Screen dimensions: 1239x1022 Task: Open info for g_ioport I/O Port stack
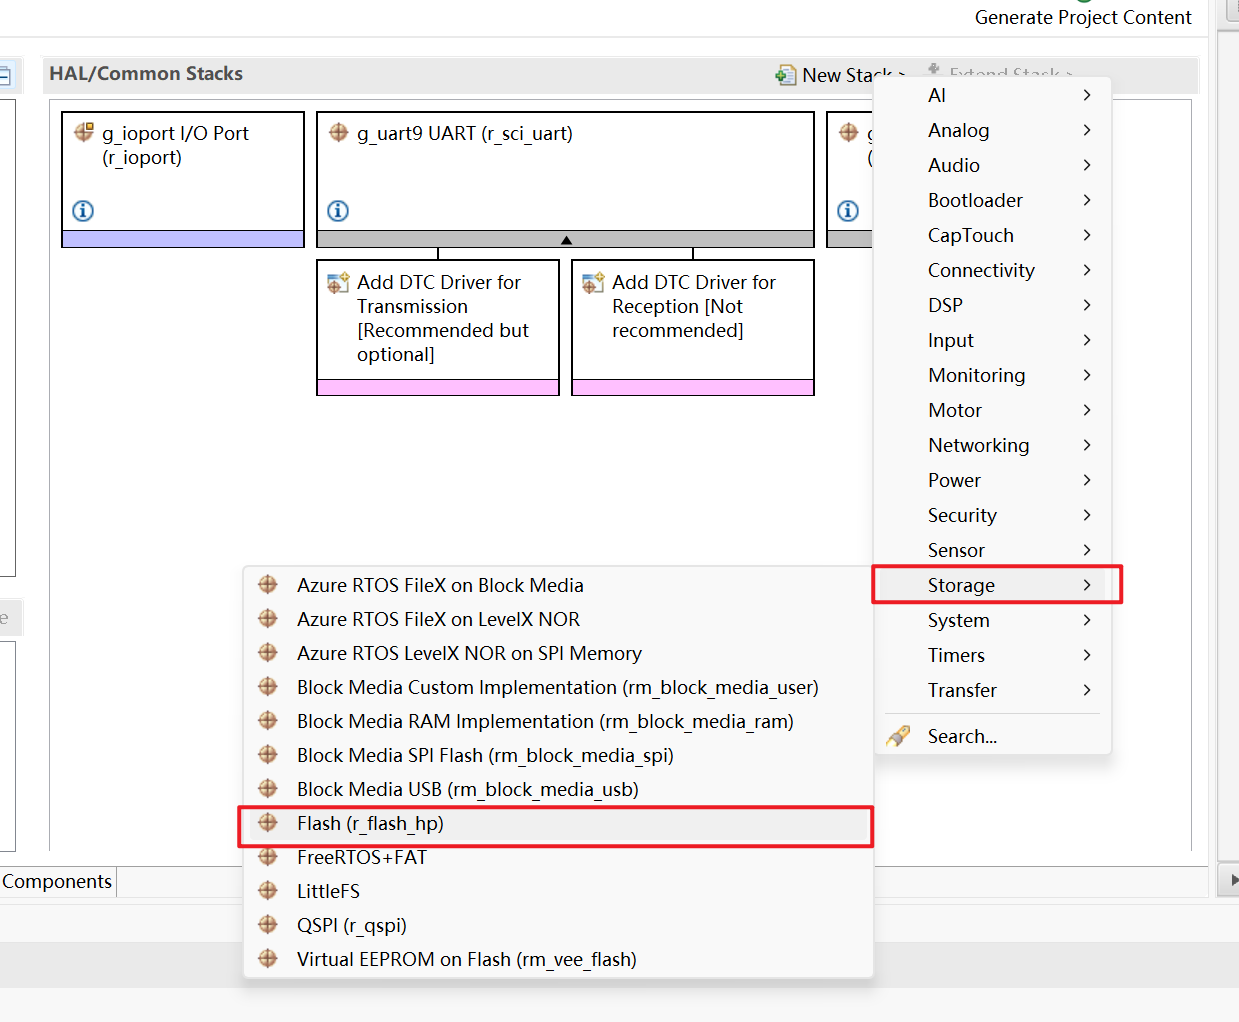coord(83,211)
